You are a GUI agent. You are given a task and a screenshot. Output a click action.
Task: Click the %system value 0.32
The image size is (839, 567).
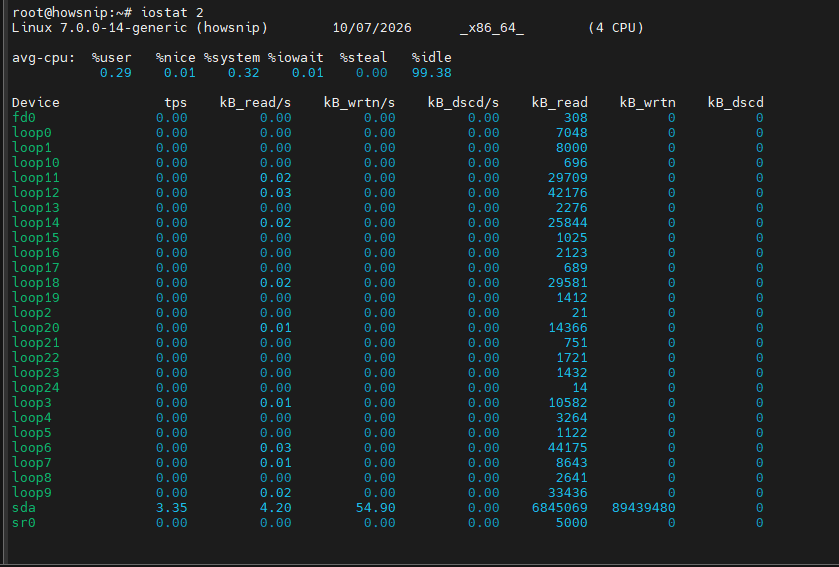(243, 73)
